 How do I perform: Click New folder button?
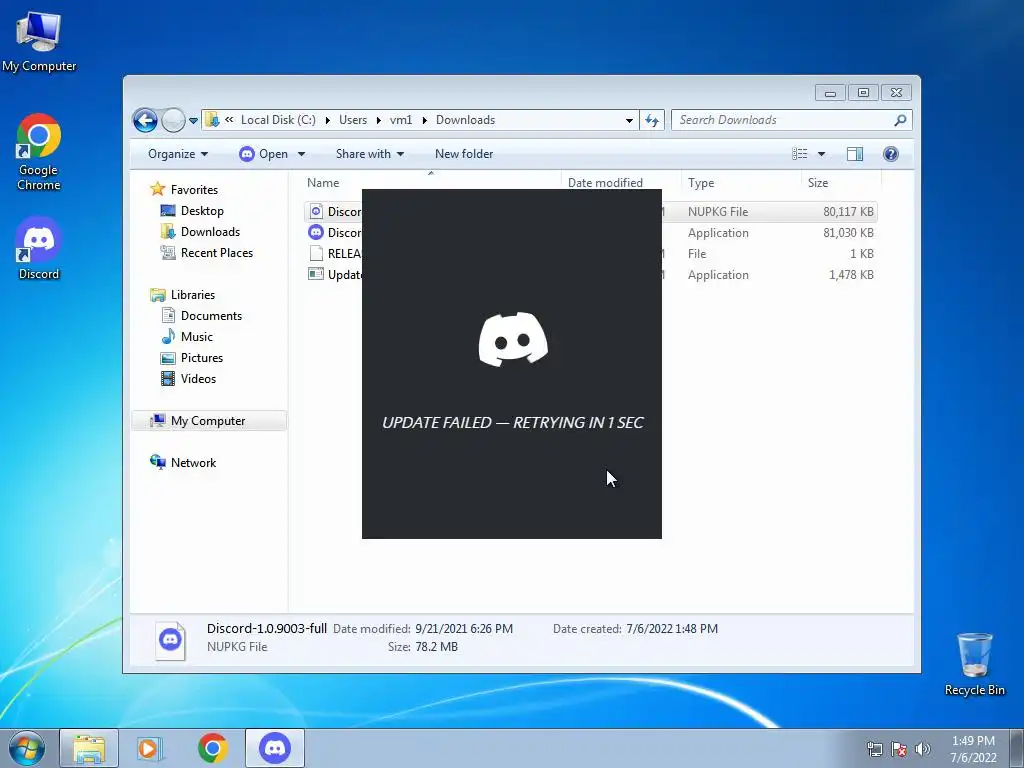point(464,154)
